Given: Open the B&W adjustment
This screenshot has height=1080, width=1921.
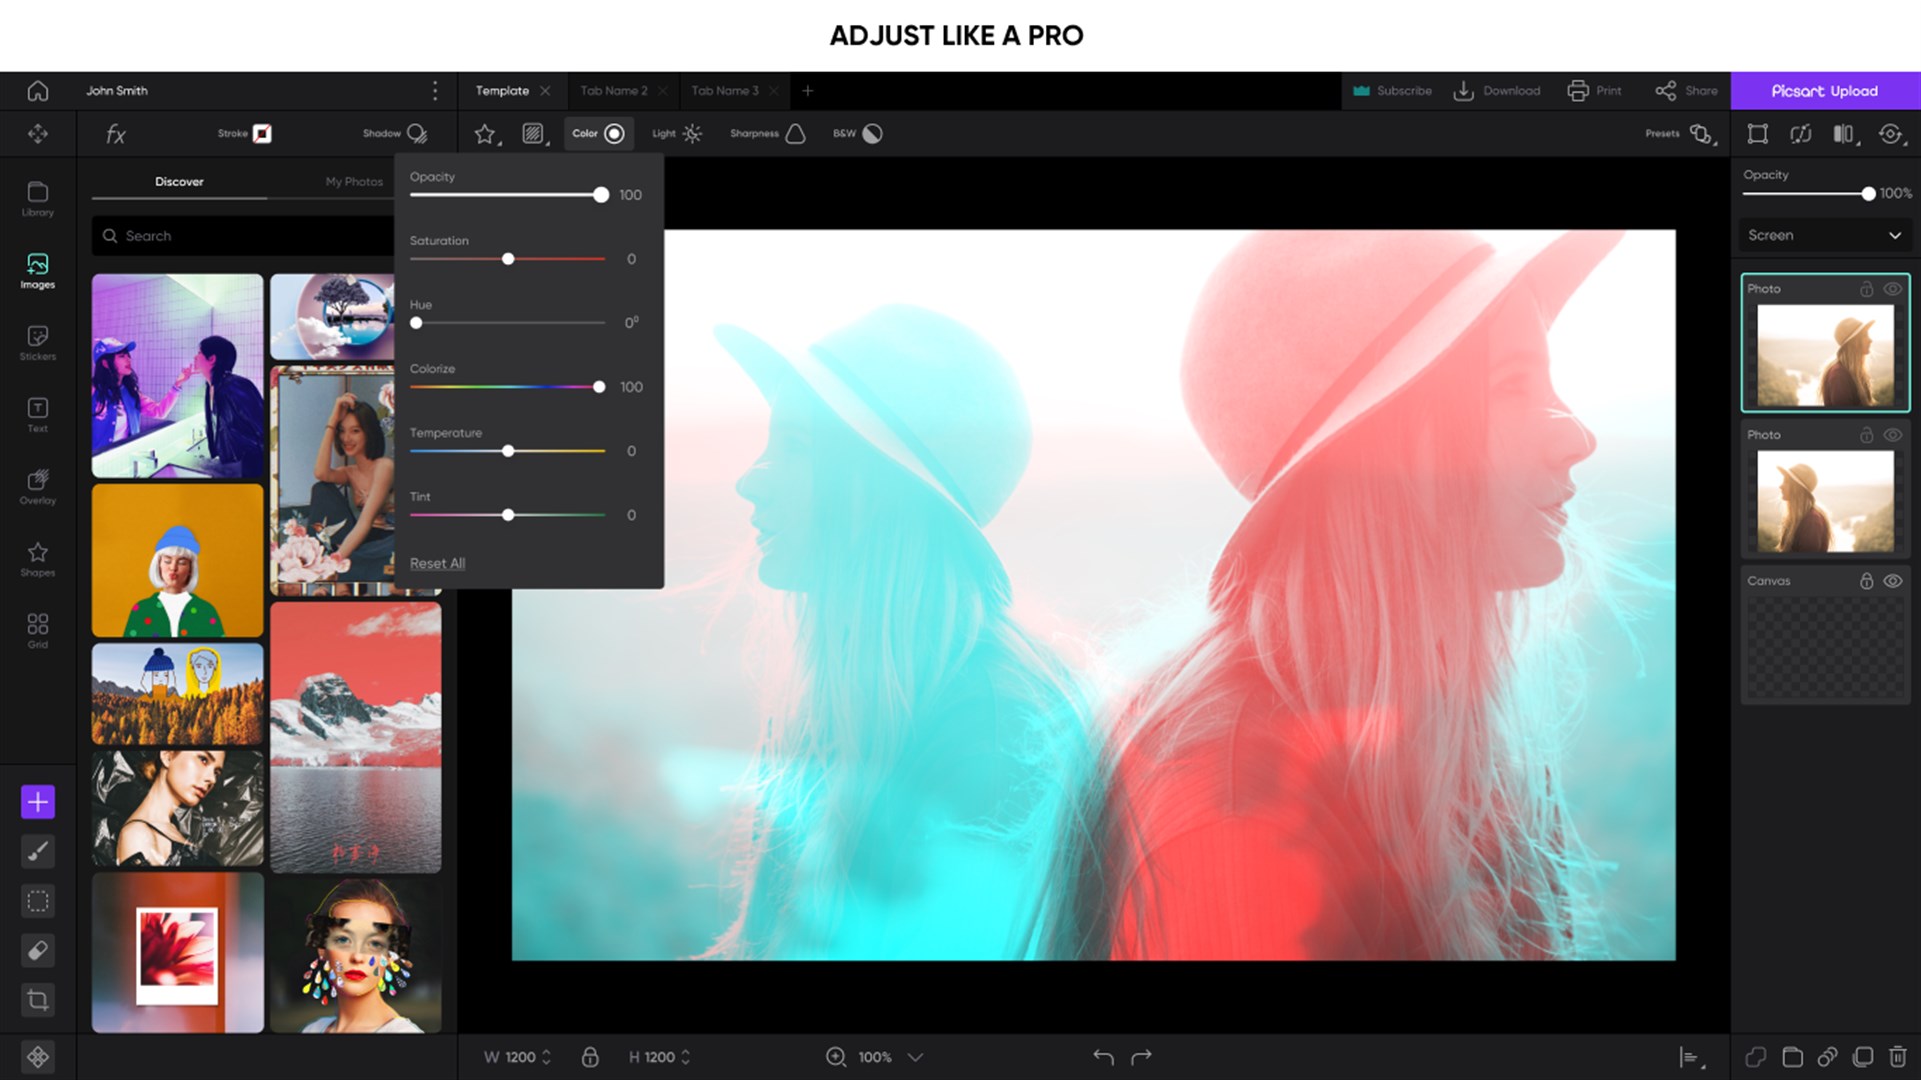Looking at the screenshot, I should coord(855,133).
